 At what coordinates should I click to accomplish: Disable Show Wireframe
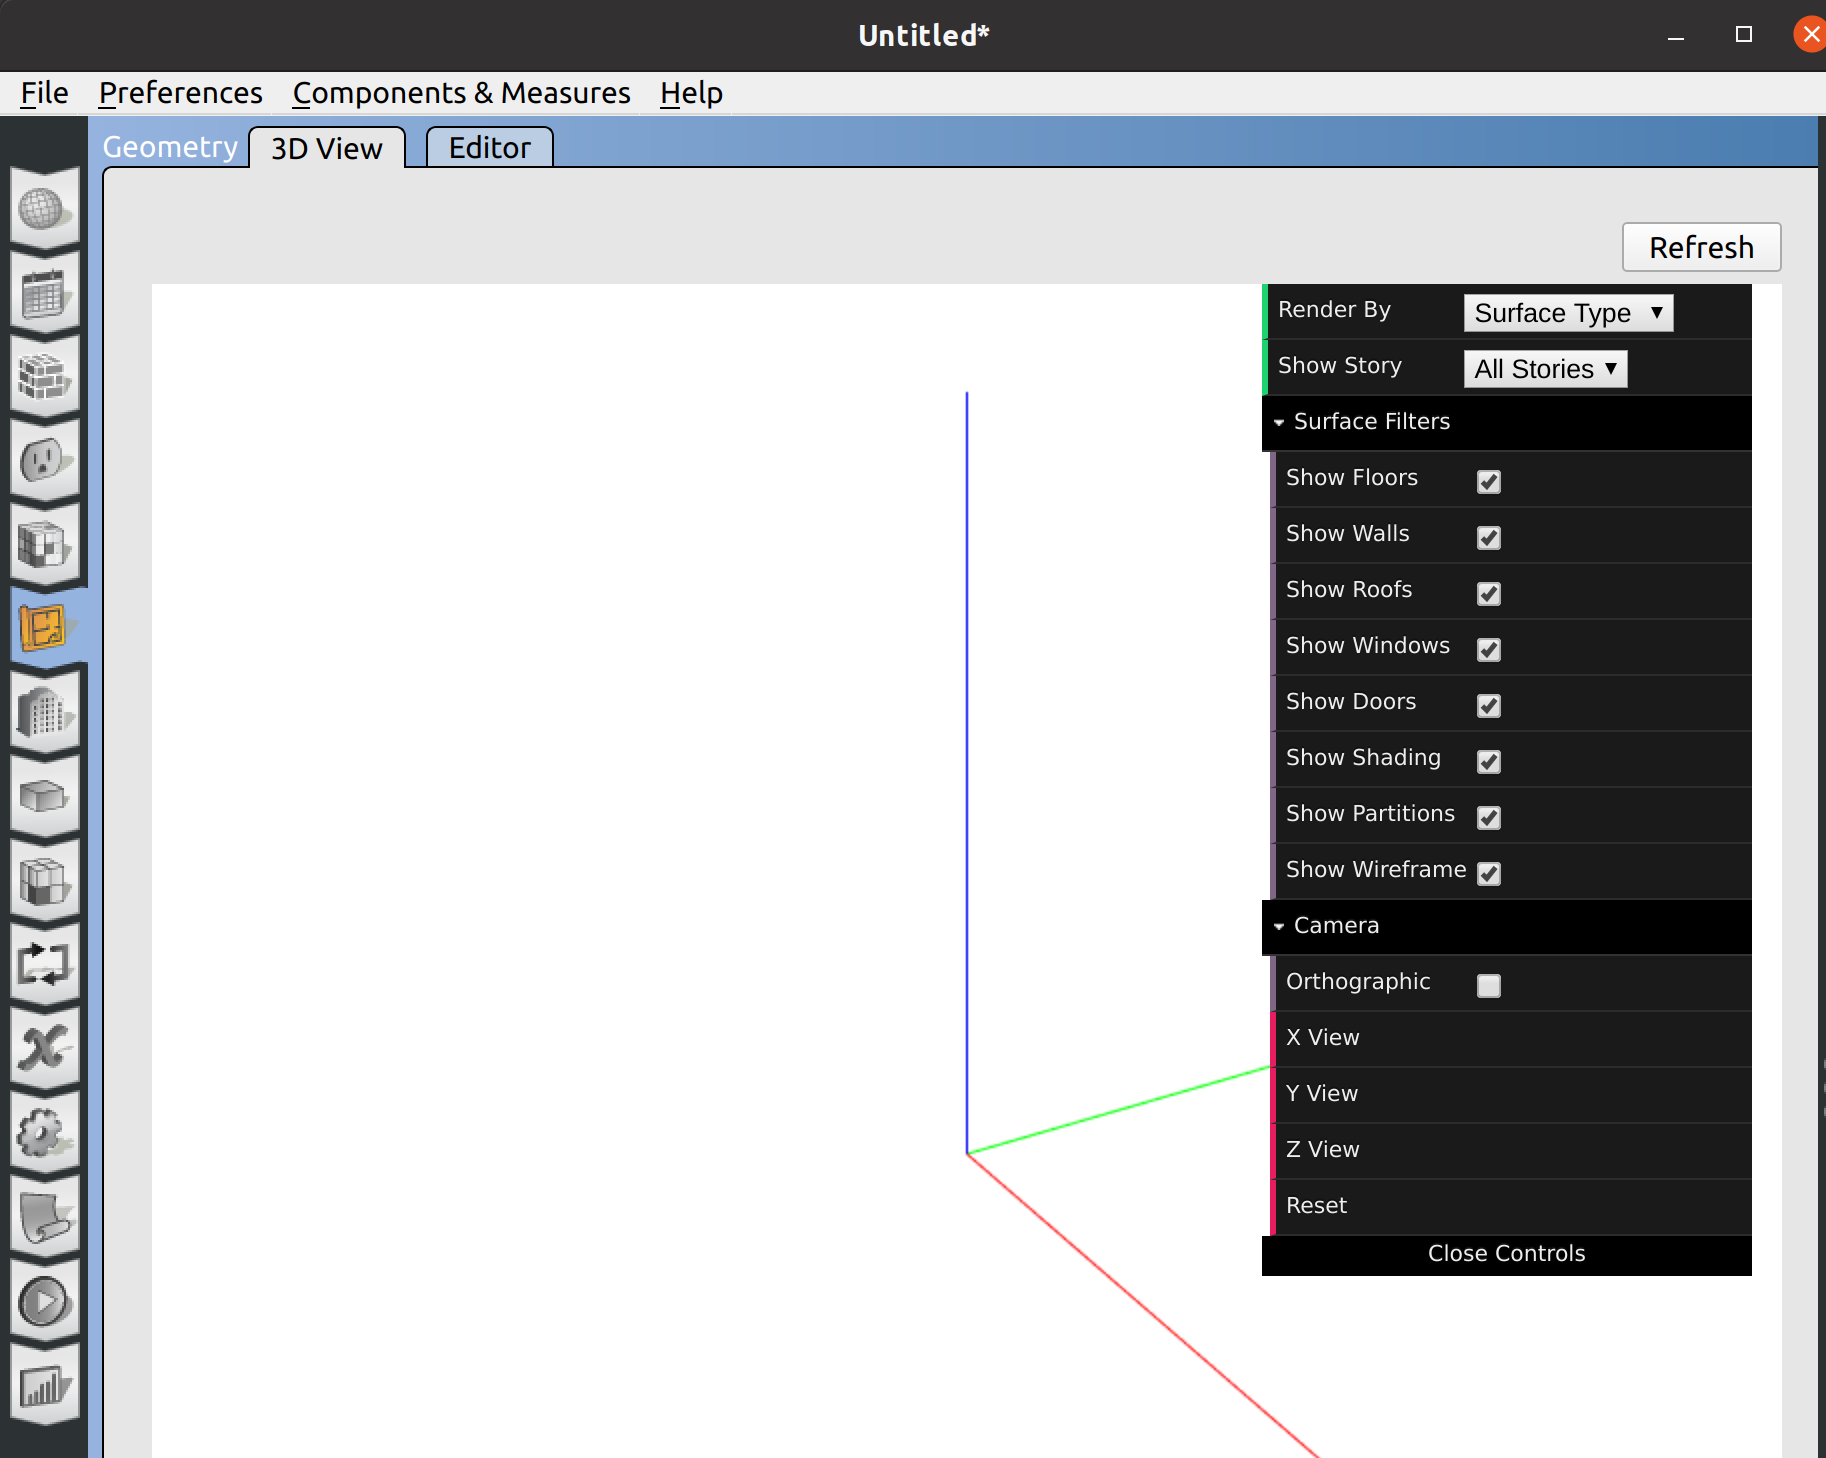pyautogui.click(x=1488, y=873)
